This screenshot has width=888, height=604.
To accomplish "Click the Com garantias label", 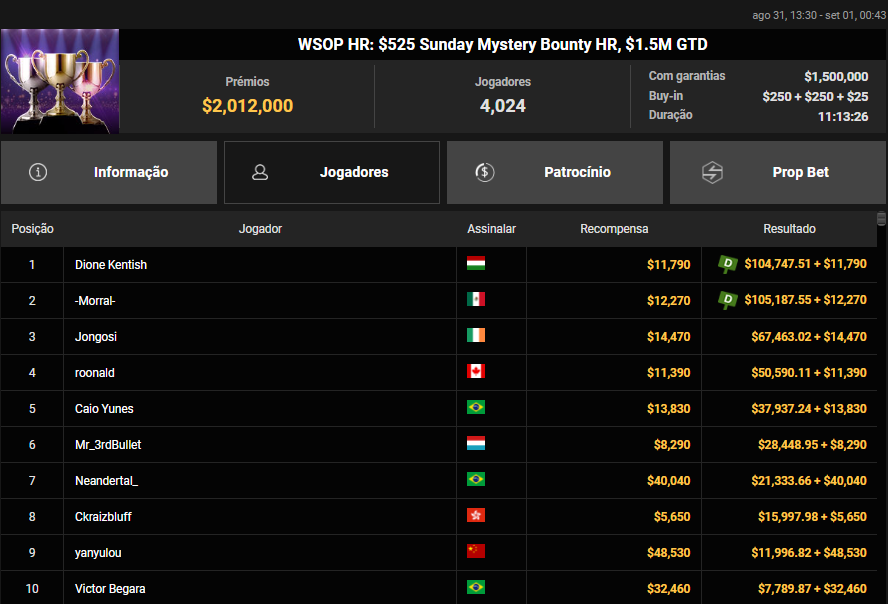I will tap(687, 76).
